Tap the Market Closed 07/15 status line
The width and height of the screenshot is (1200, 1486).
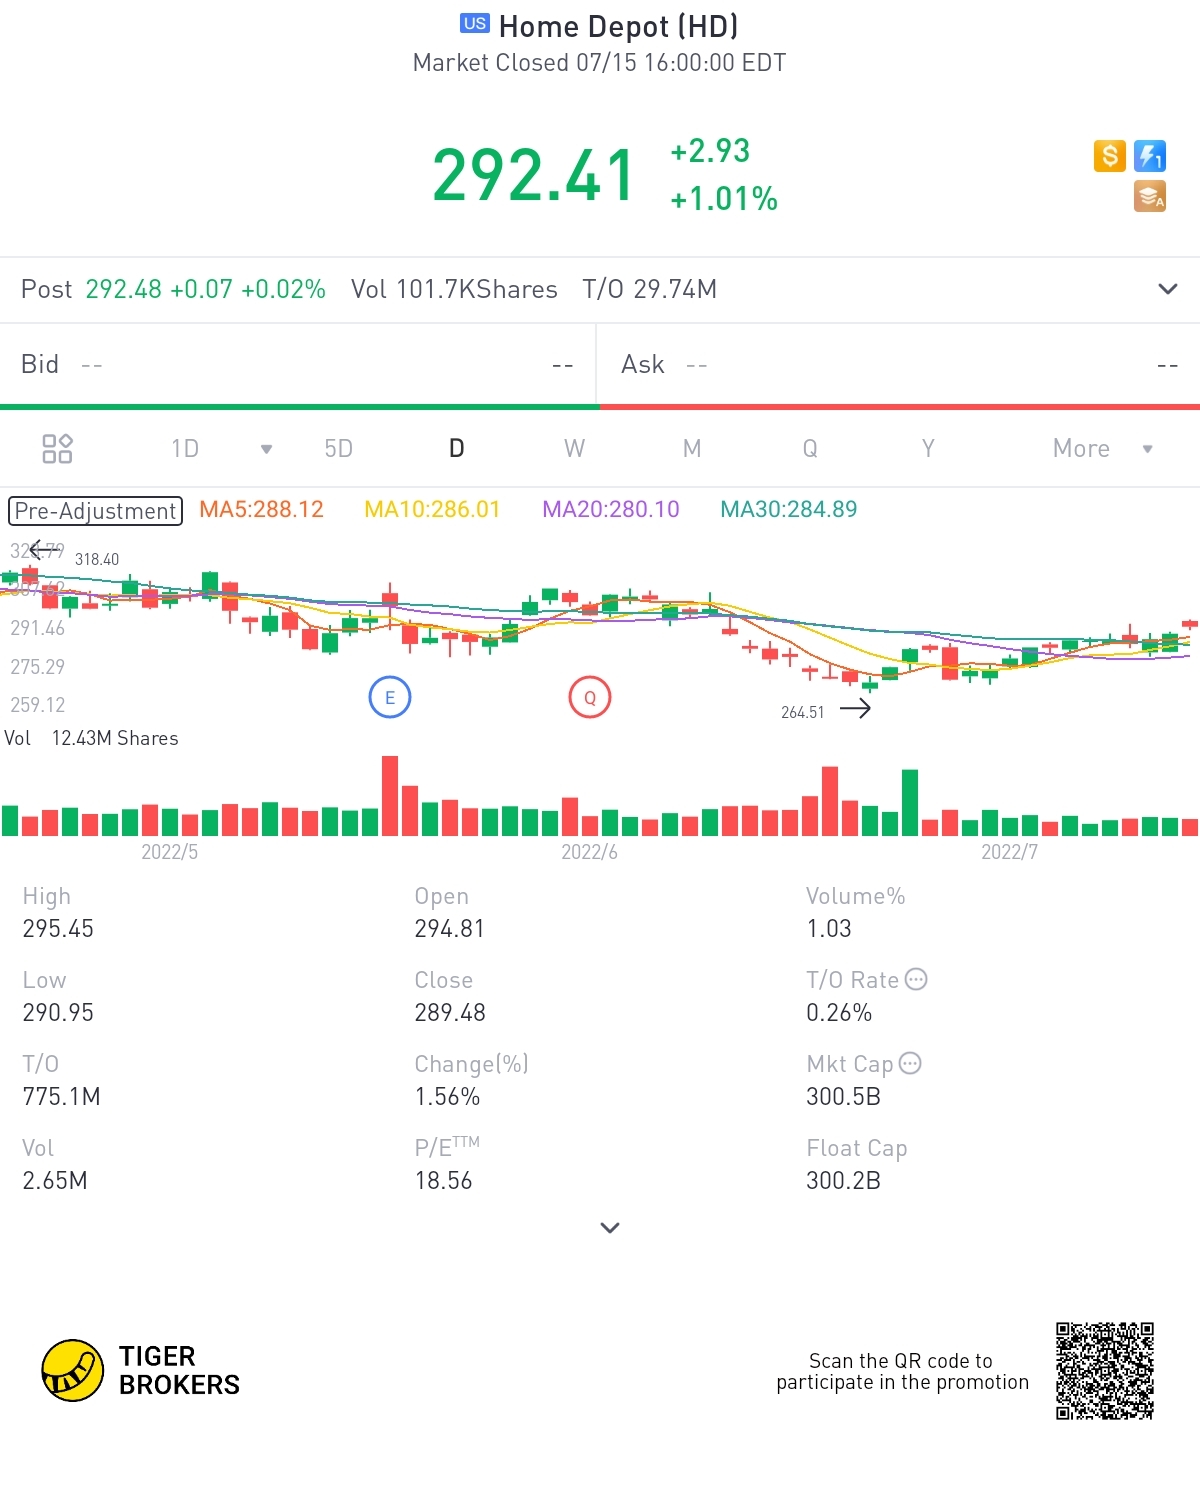[x=600, y=63]
